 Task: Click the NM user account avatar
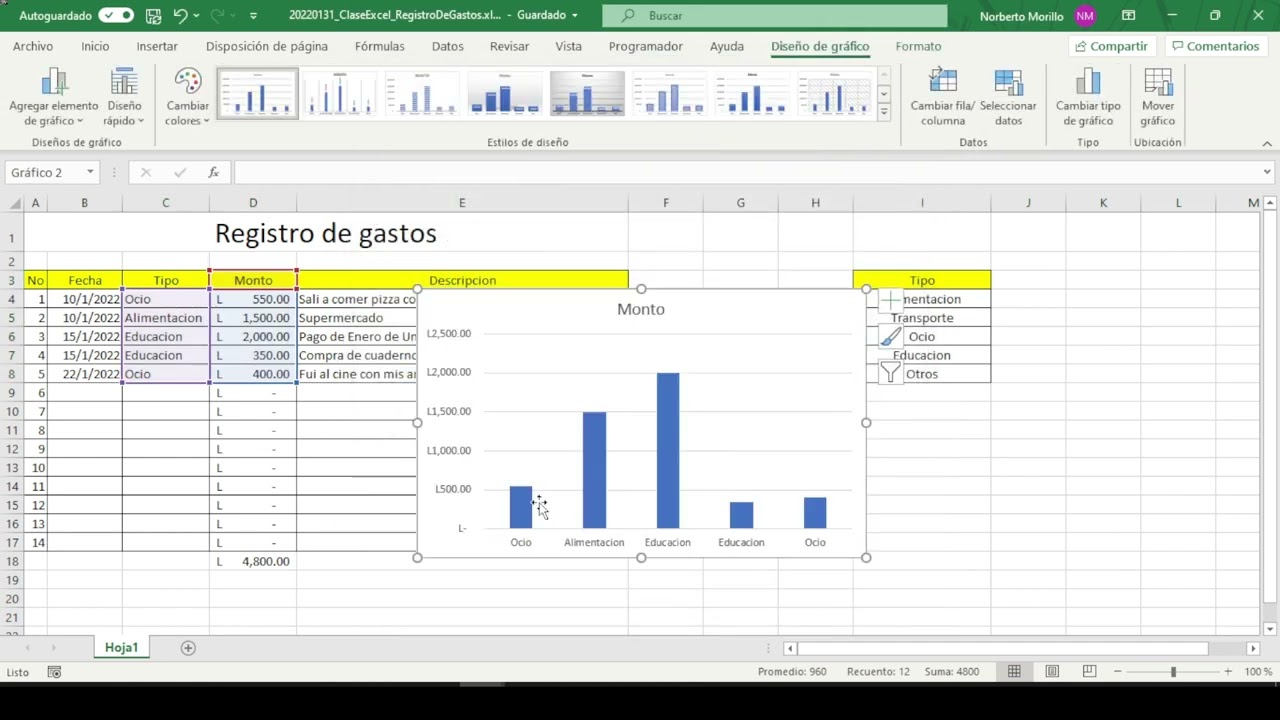tap(1085, 16)
